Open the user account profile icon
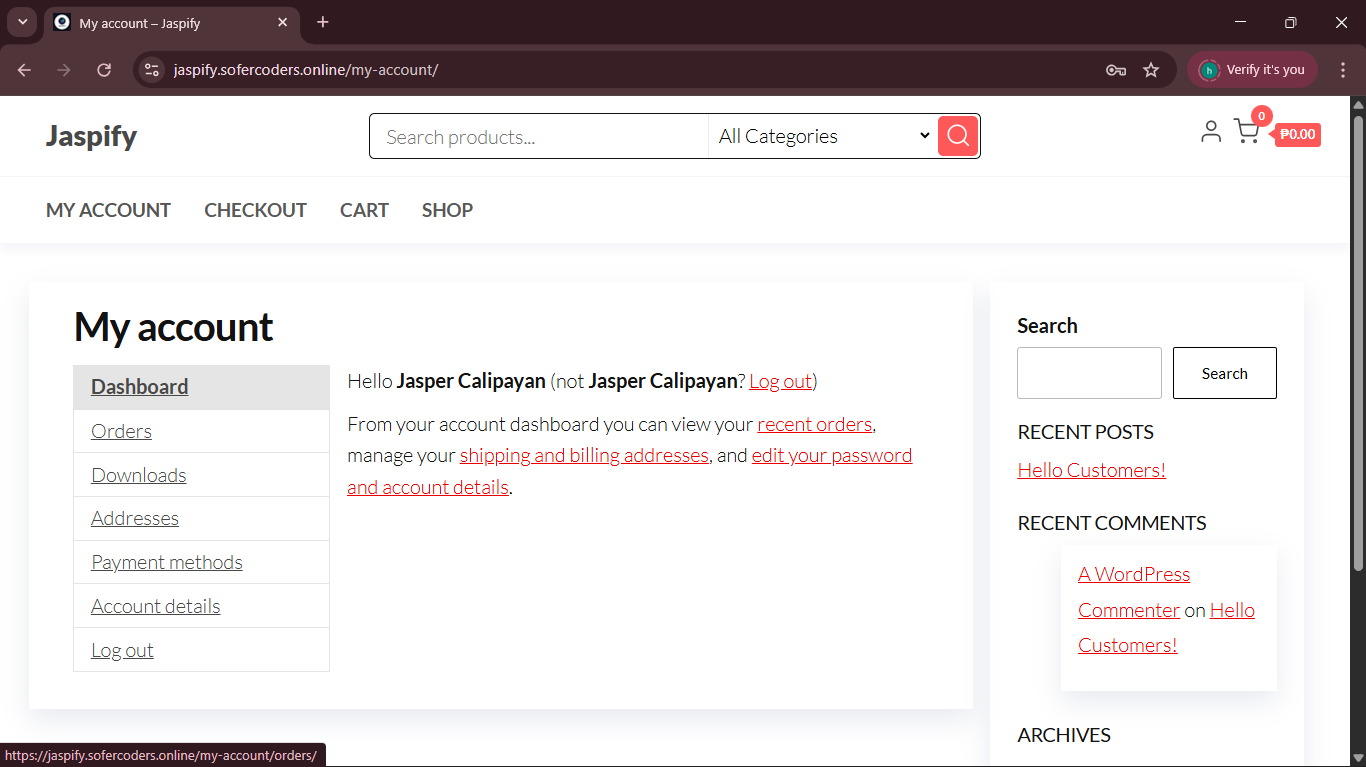 pyautogui.click(x=1210, y=132)
